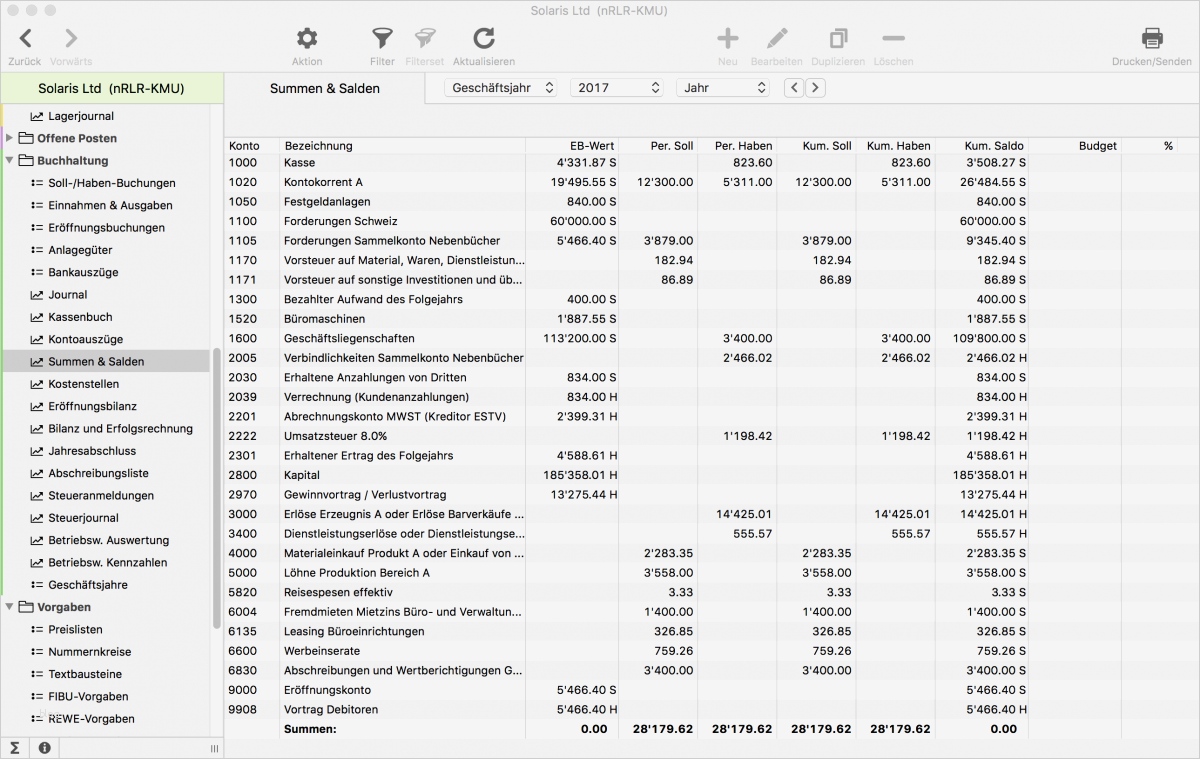Click the Neu plus icon
The image size is (1200, 759).
tap(728, 39)
